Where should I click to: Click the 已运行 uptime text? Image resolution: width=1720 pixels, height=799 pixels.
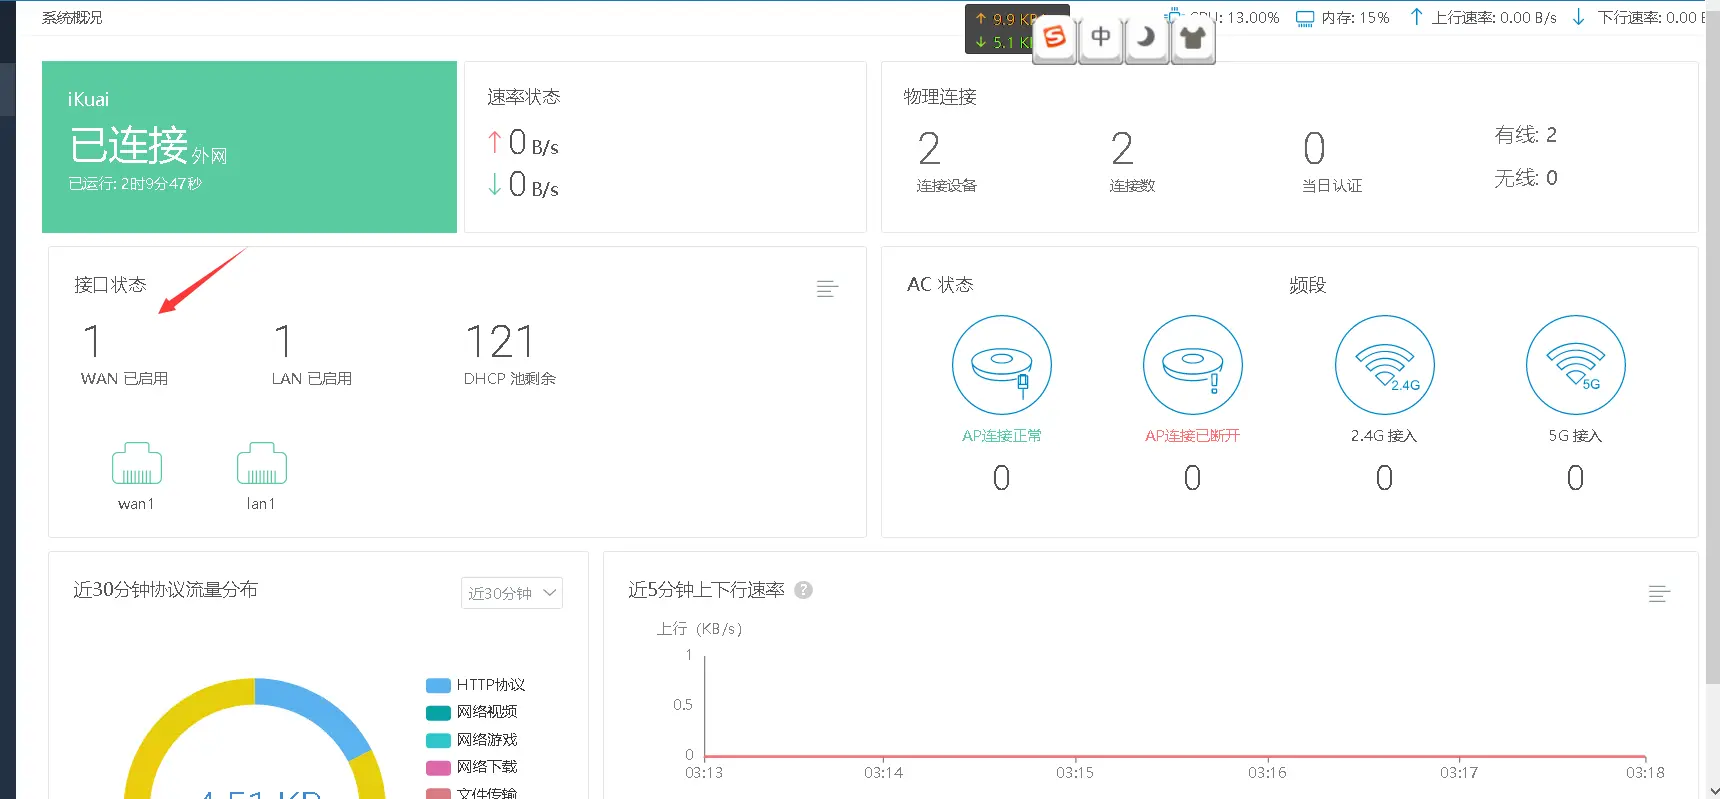135,184
